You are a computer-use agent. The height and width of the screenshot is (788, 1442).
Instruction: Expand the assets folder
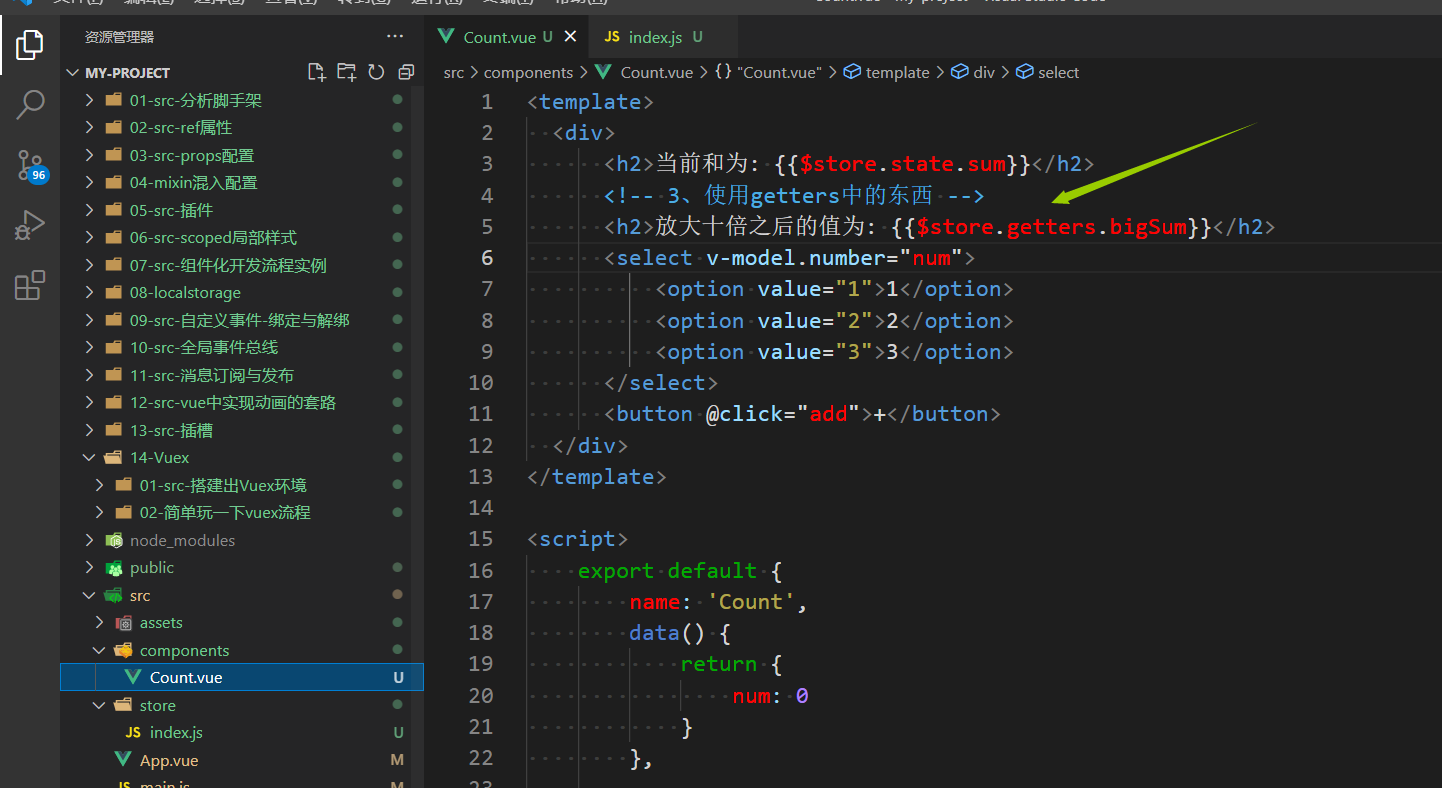tap(242, 623)
